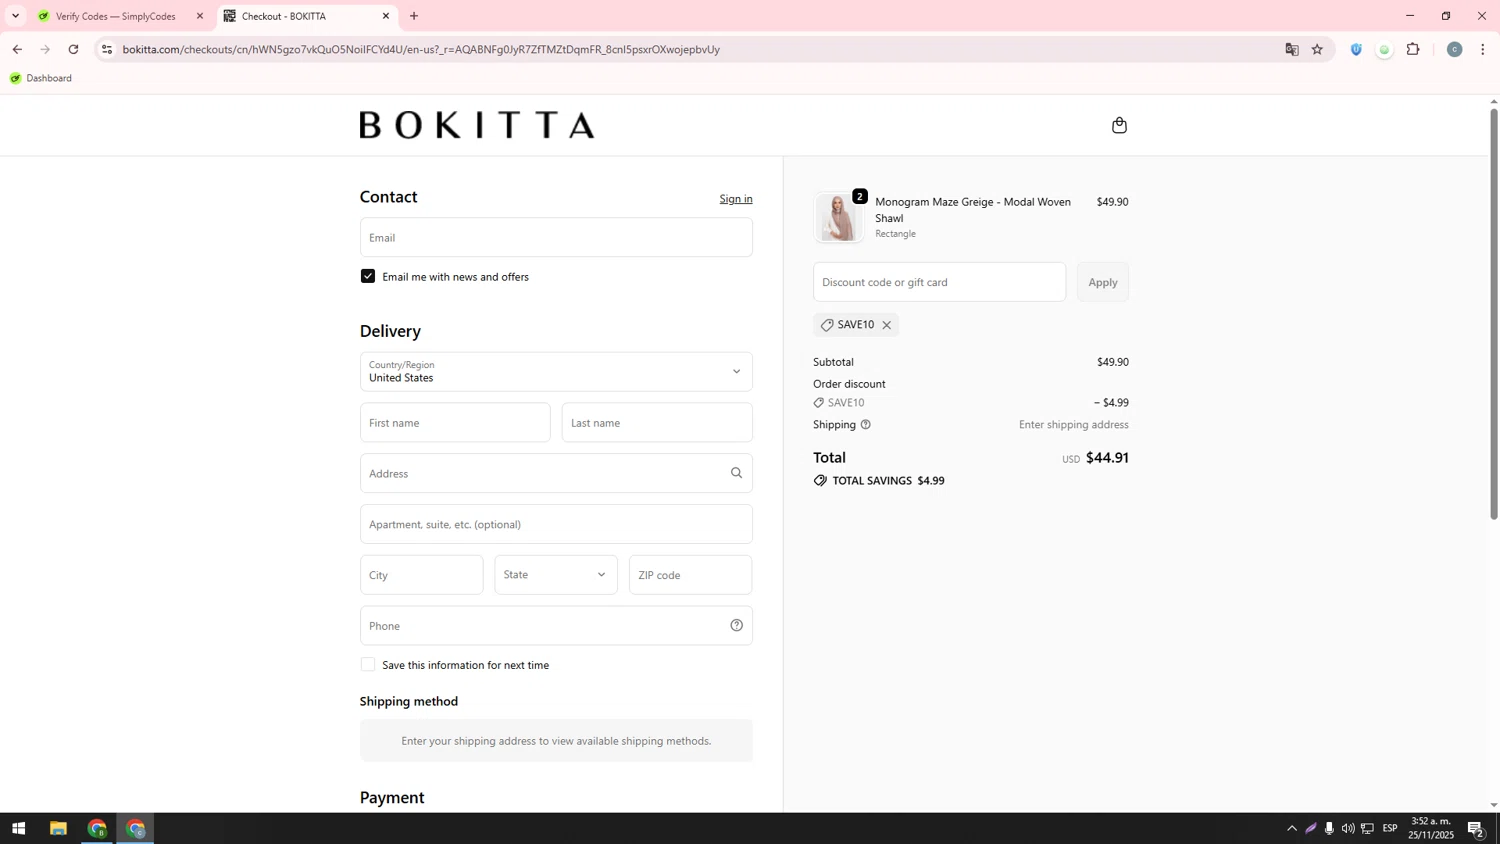Viewport: 1500px width, 844px height.
Task: Click the browser address bar URL
Action: 421,49
